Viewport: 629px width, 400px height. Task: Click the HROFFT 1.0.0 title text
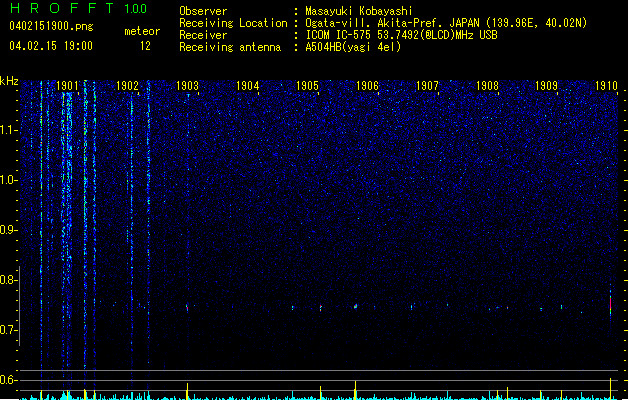78,8
